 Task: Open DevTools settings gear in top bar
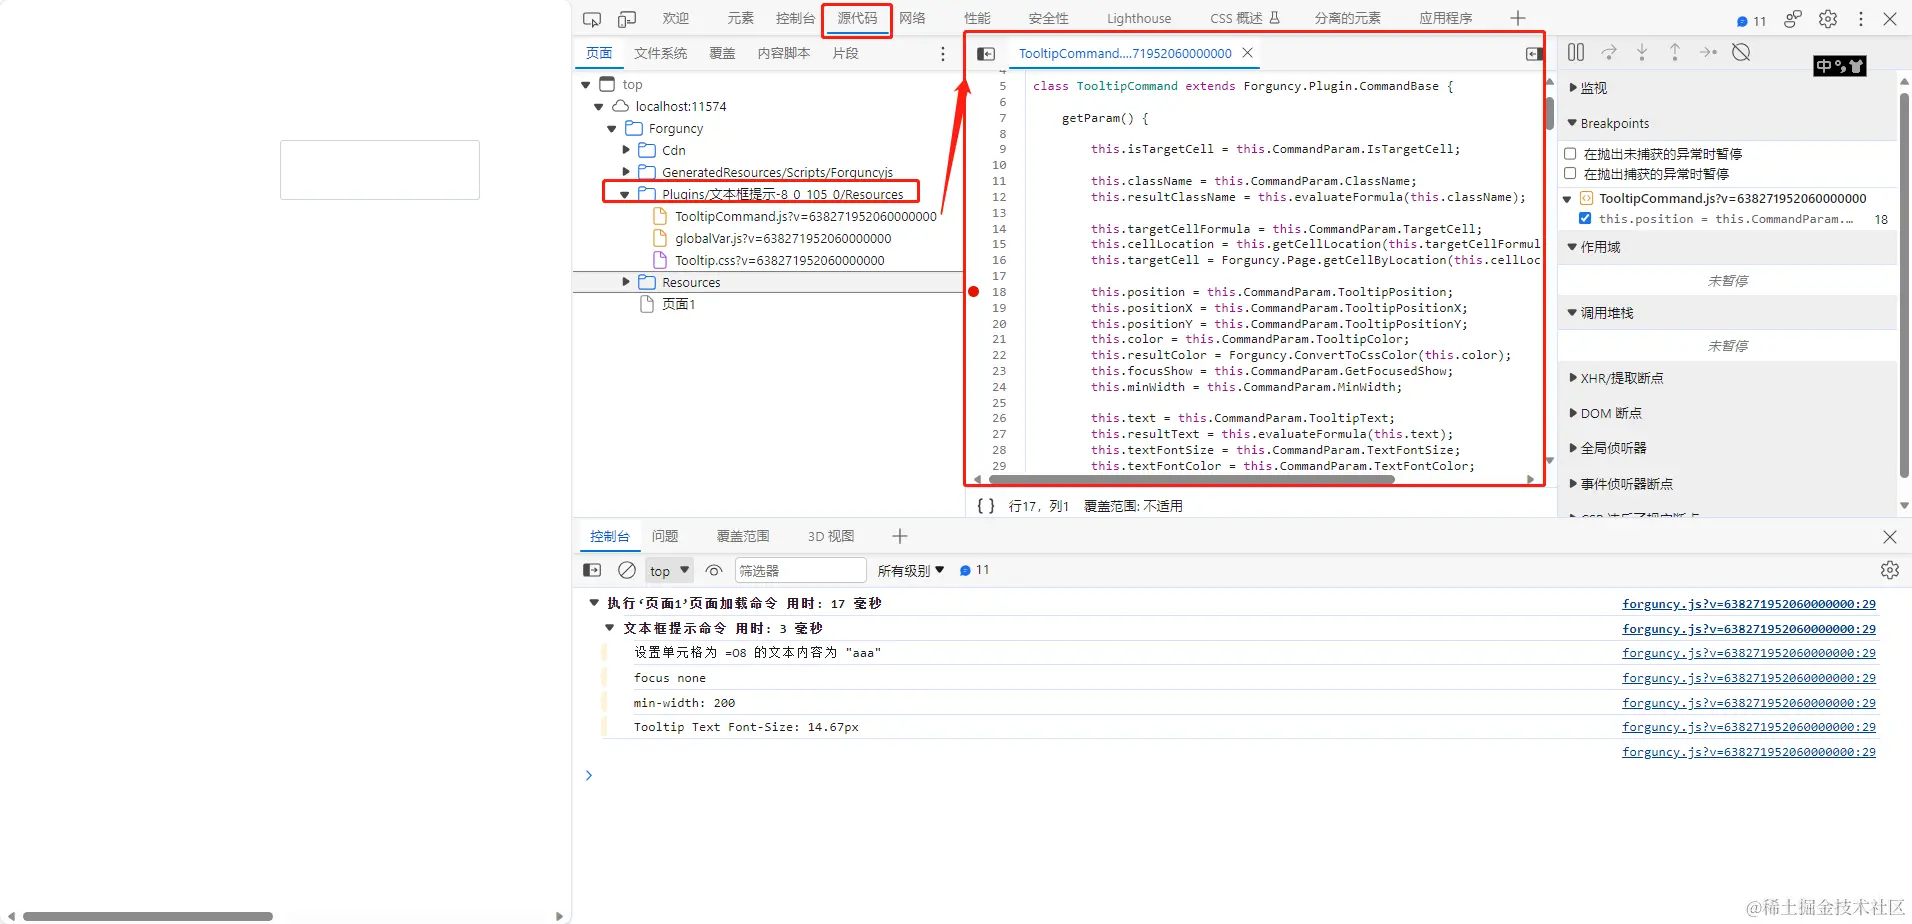click(x=1828, y=19)
